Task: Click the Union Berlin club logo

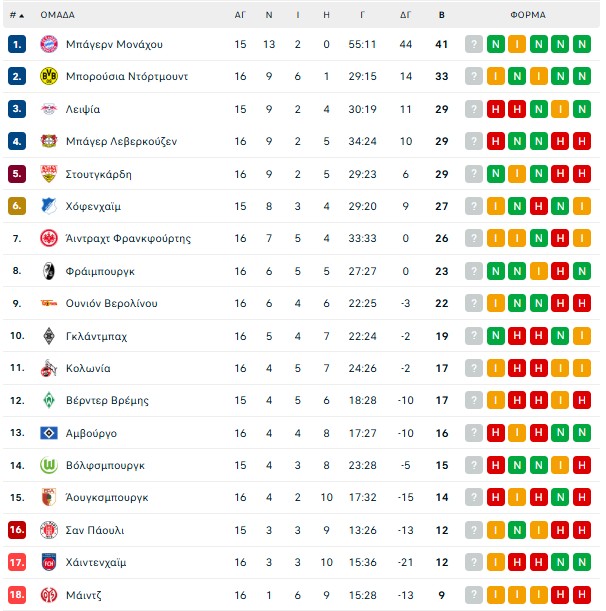Action: [47, 303]
